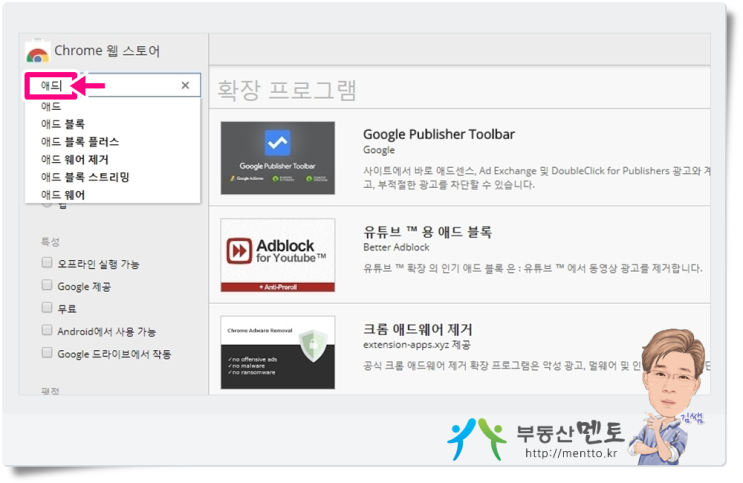Open Google Publisher Toolbar thumbnail

pos(278,158)
